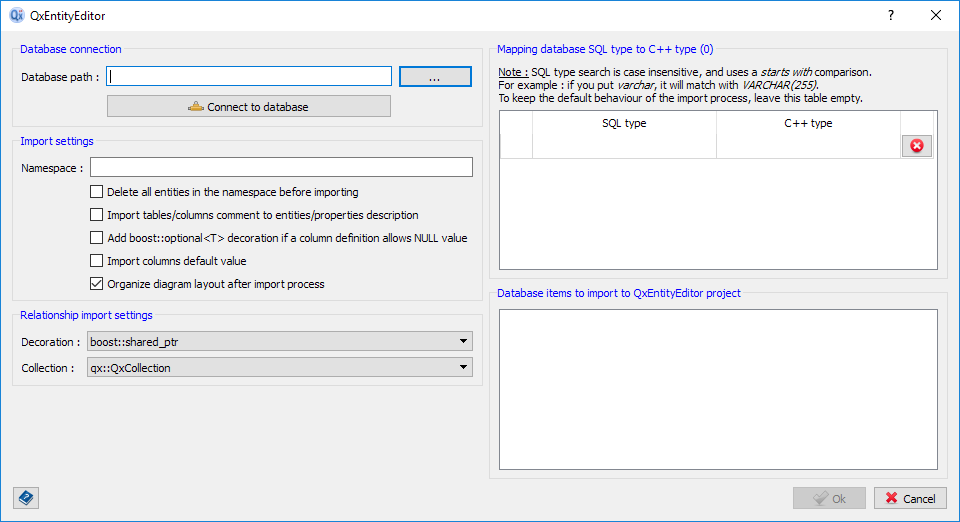
Task: Click the question mark help button
Action: (x=890, y=16)
